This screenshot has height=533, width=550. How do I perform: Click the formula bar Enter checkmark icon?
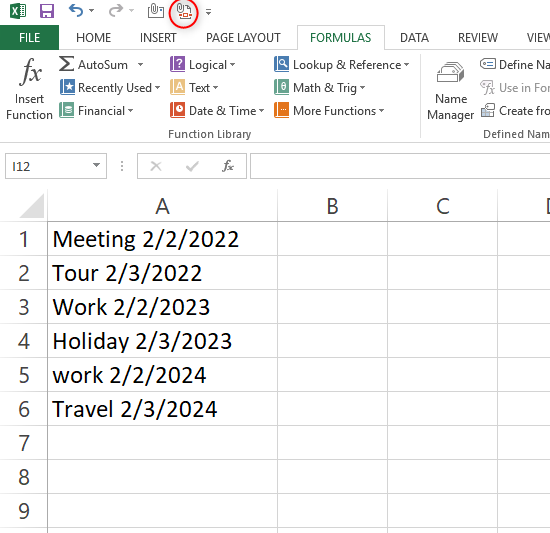point(192,166)
